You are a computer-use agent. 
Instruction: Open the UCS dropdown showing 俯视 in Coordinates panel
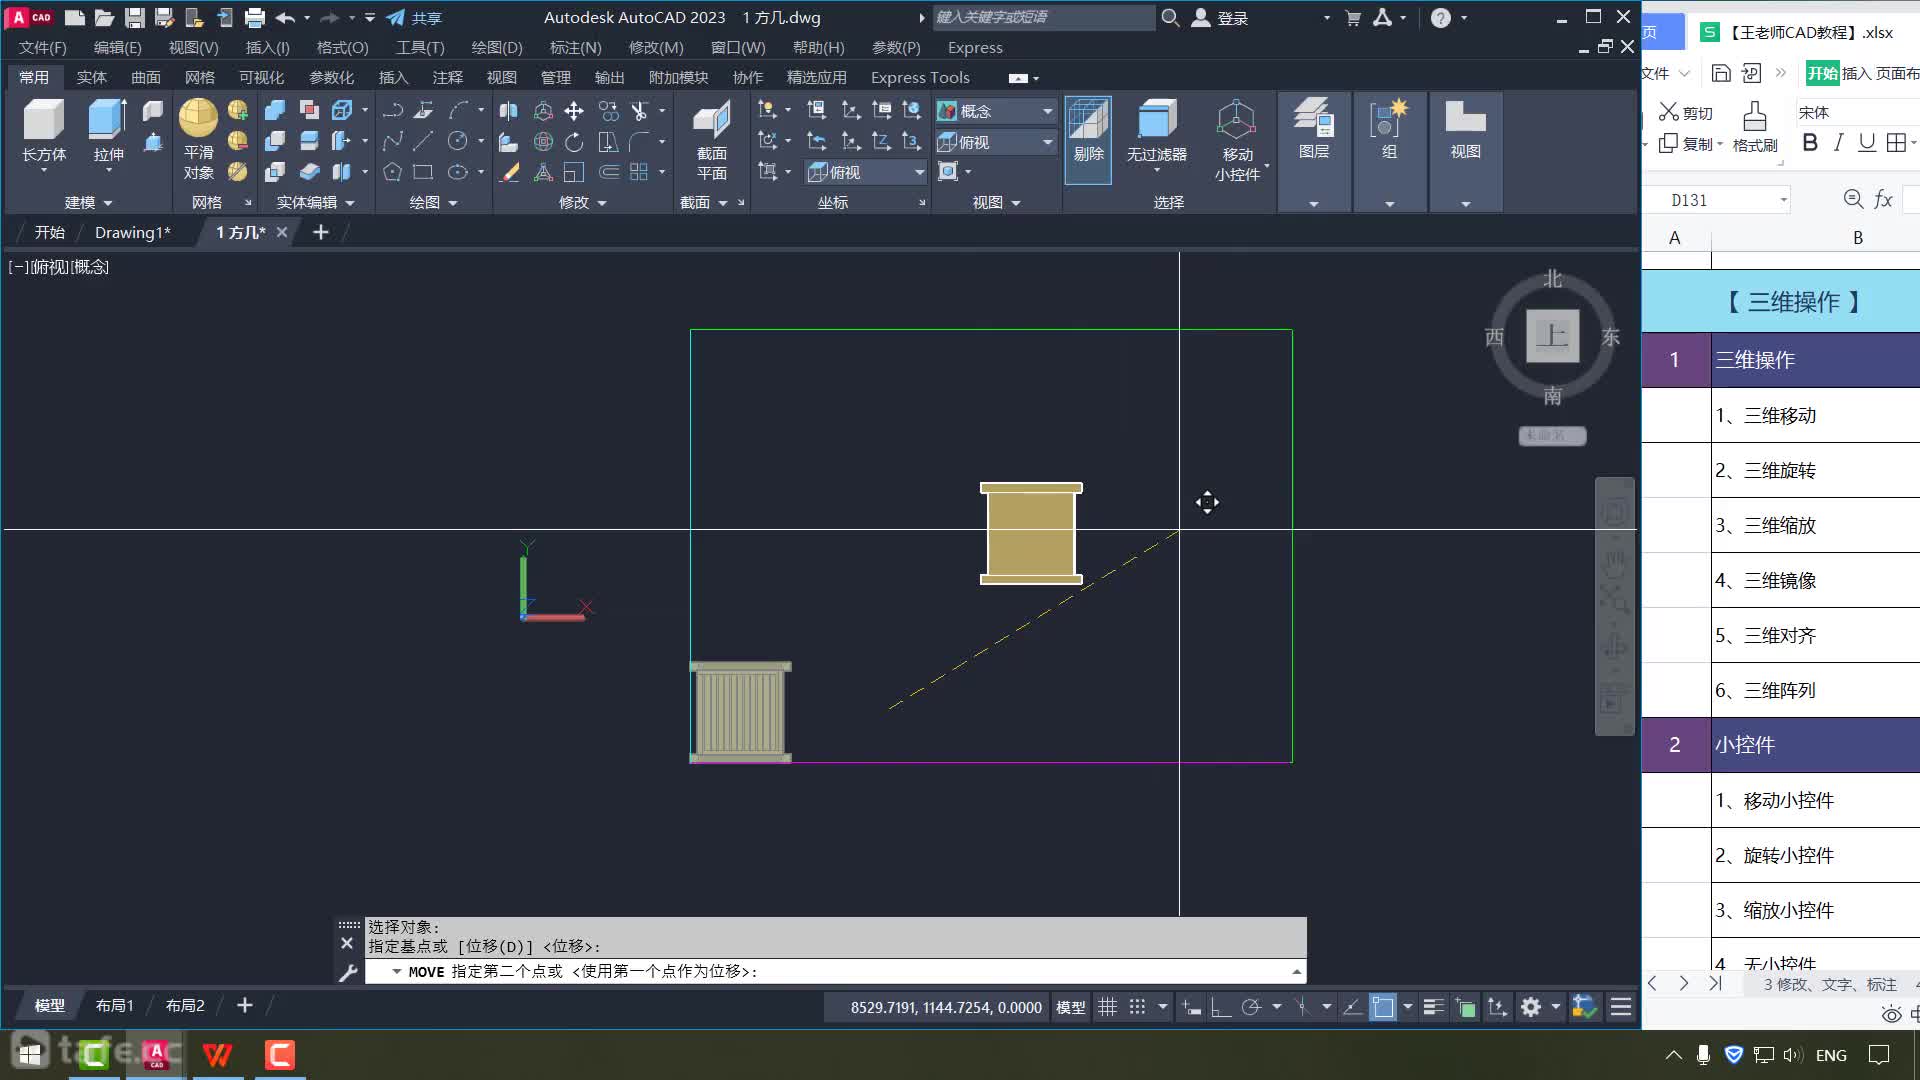(x=867, y=172)
